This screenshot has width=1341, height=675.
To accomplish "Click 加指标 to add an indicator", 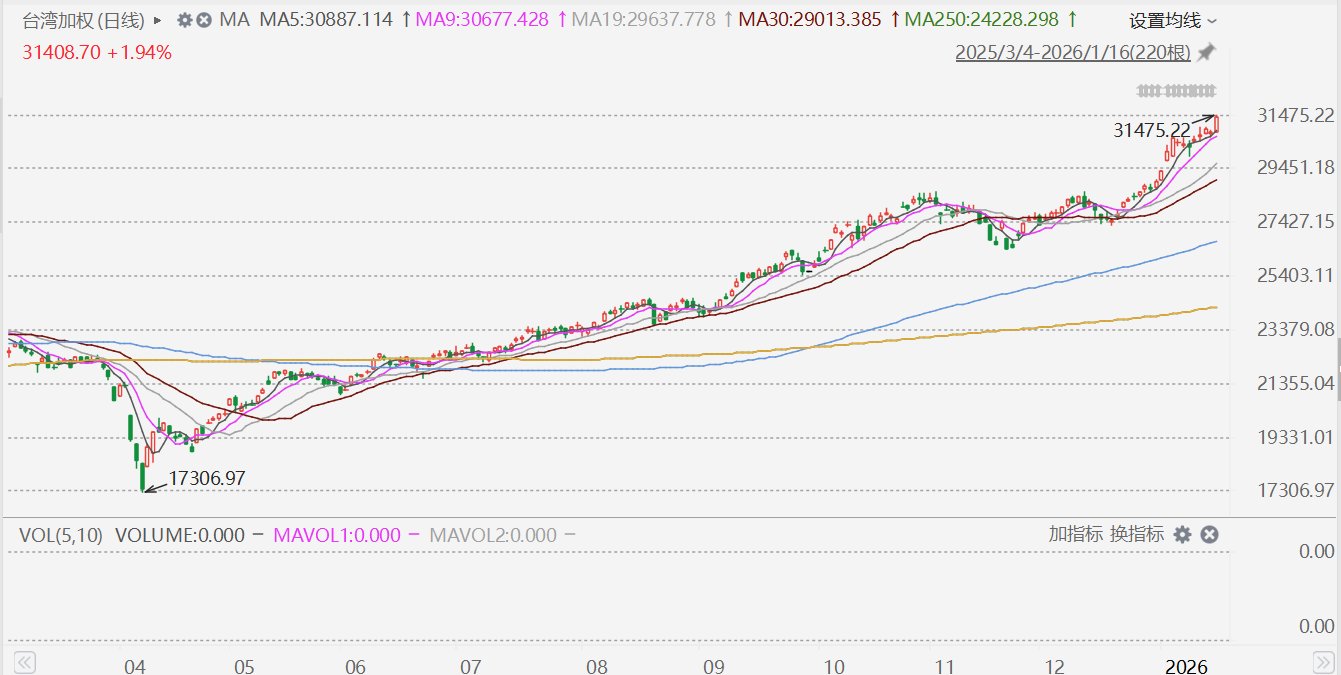I will click(x=1075, y=534).
